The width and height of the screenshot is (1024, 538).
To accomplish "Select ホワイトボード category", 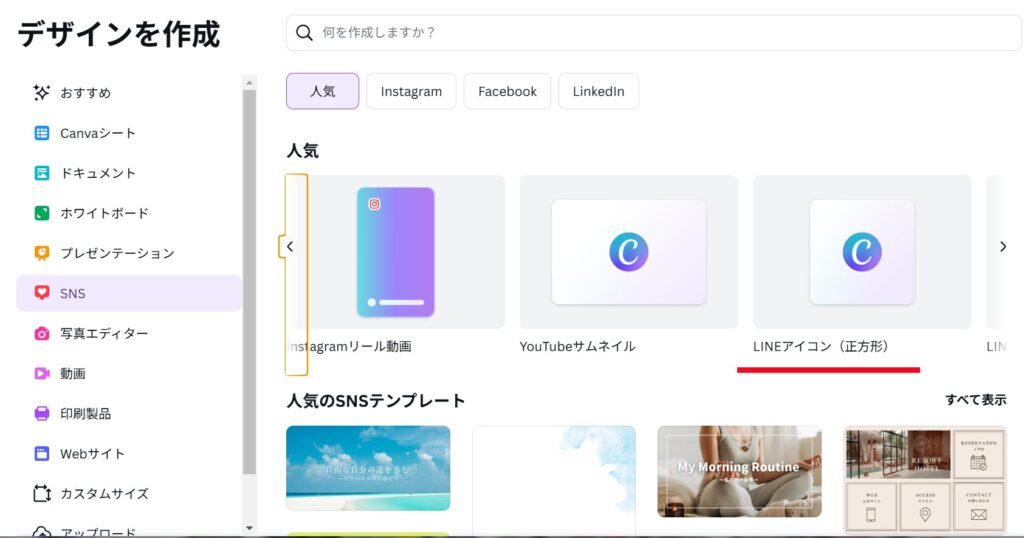I will (x=129, y=213).
